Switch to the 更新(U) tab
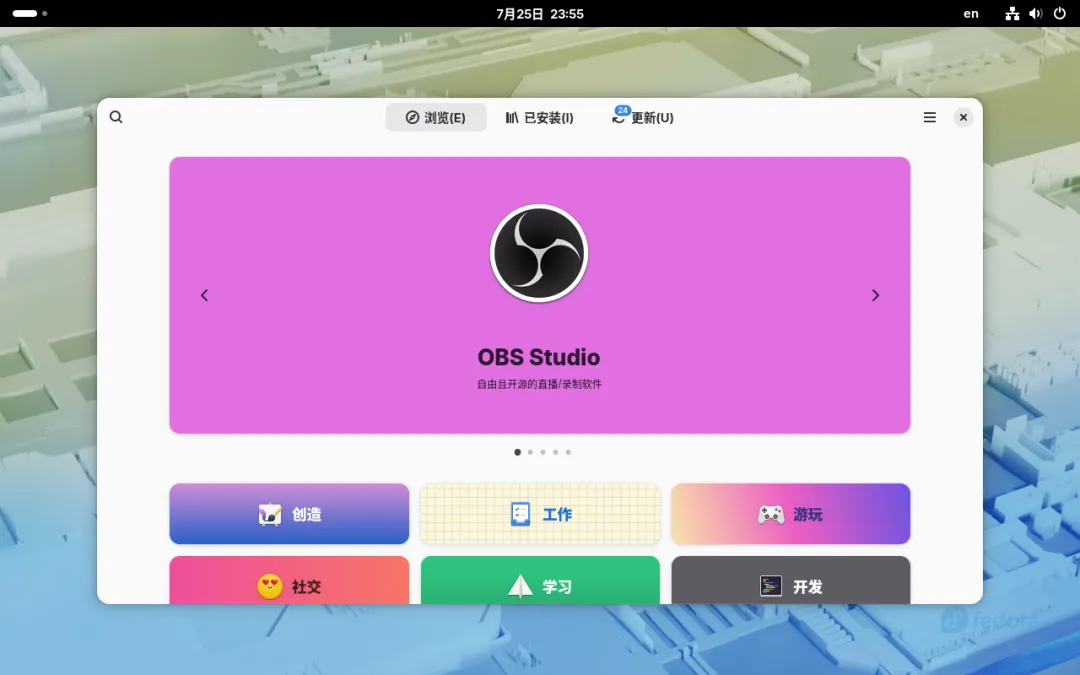The width and height of the screenshot is (1080, 675). point(643,118)
